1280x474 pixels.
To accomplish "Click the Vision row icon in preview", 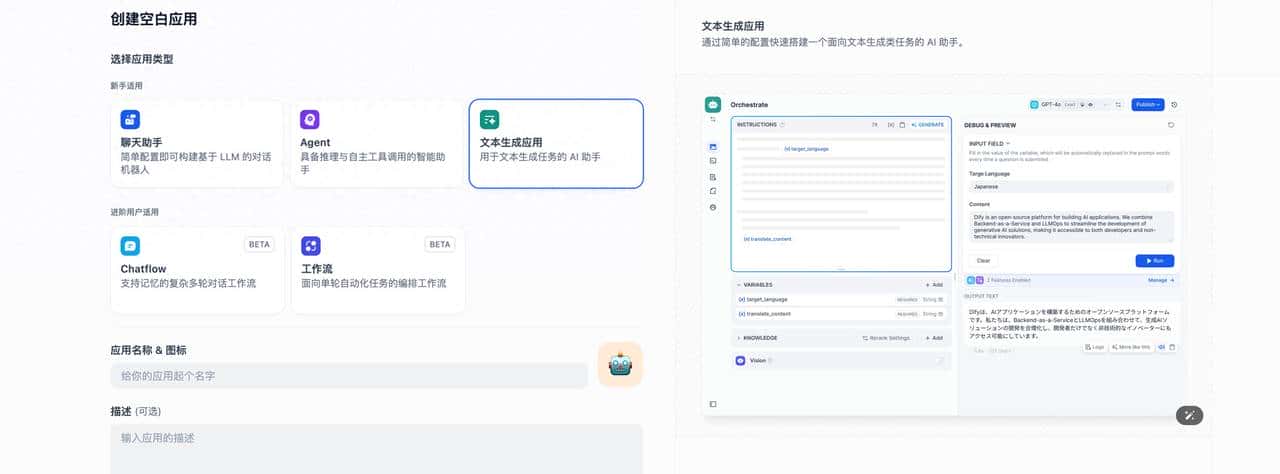I will pyautogui.click(x=740, y=360).
